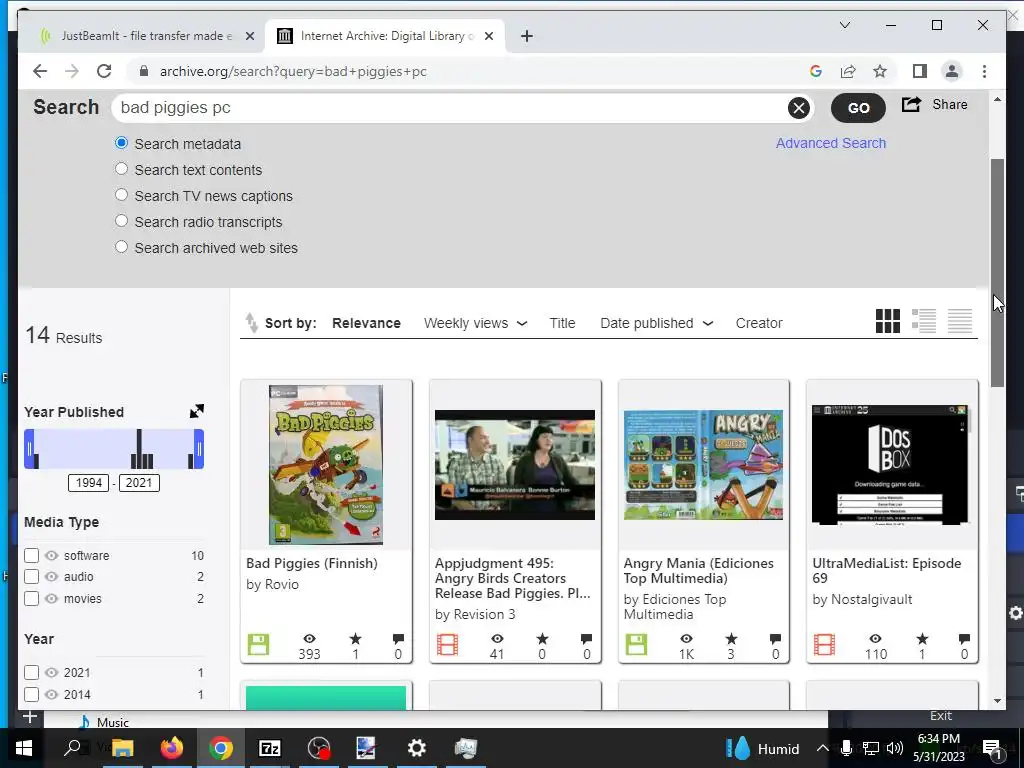1024x768 pixels.
Task: Switch to tile grid view icon
Action: (x=888, y=321)
